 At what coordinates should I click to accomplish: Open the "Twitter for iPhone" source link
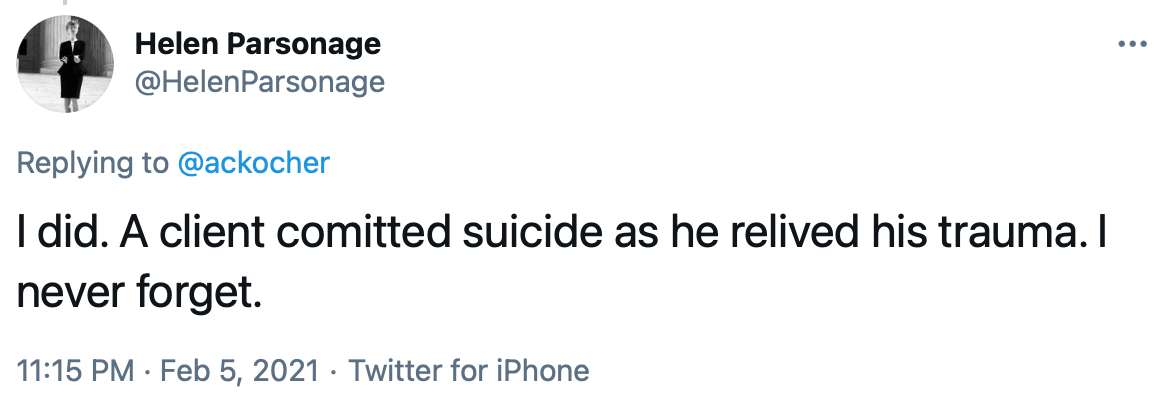click(x=468, y=370)
